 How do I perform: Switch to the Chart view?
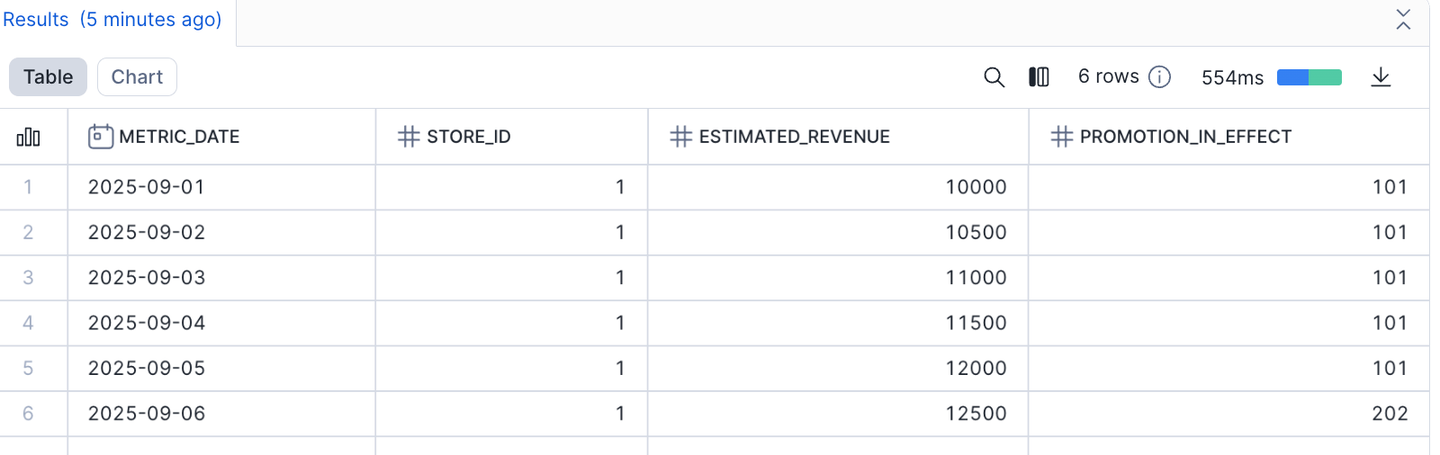[x=137, y=77]
